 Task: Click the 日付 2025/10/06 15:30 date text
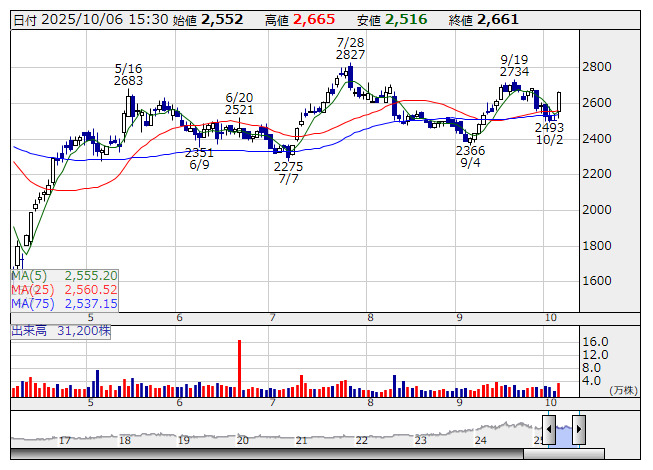[x=91, y=20]
